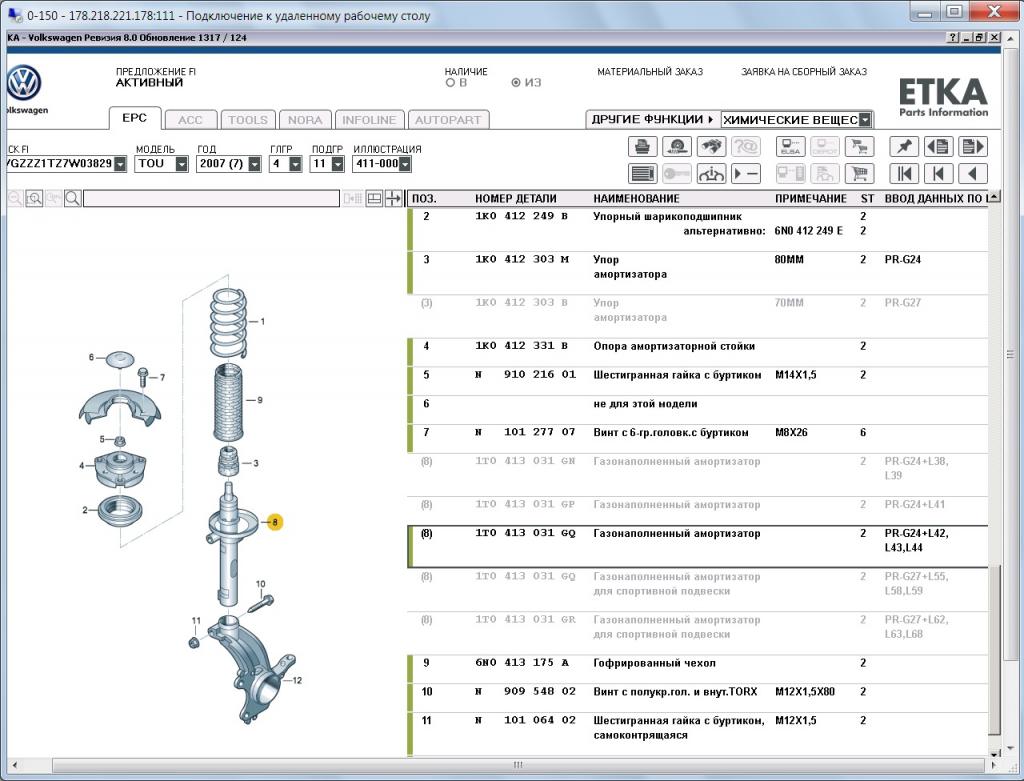Open the МОДЕЛЬ dropdown showing TOU
This screenshot has height=781, width=1024.
(x=182, y=164)
